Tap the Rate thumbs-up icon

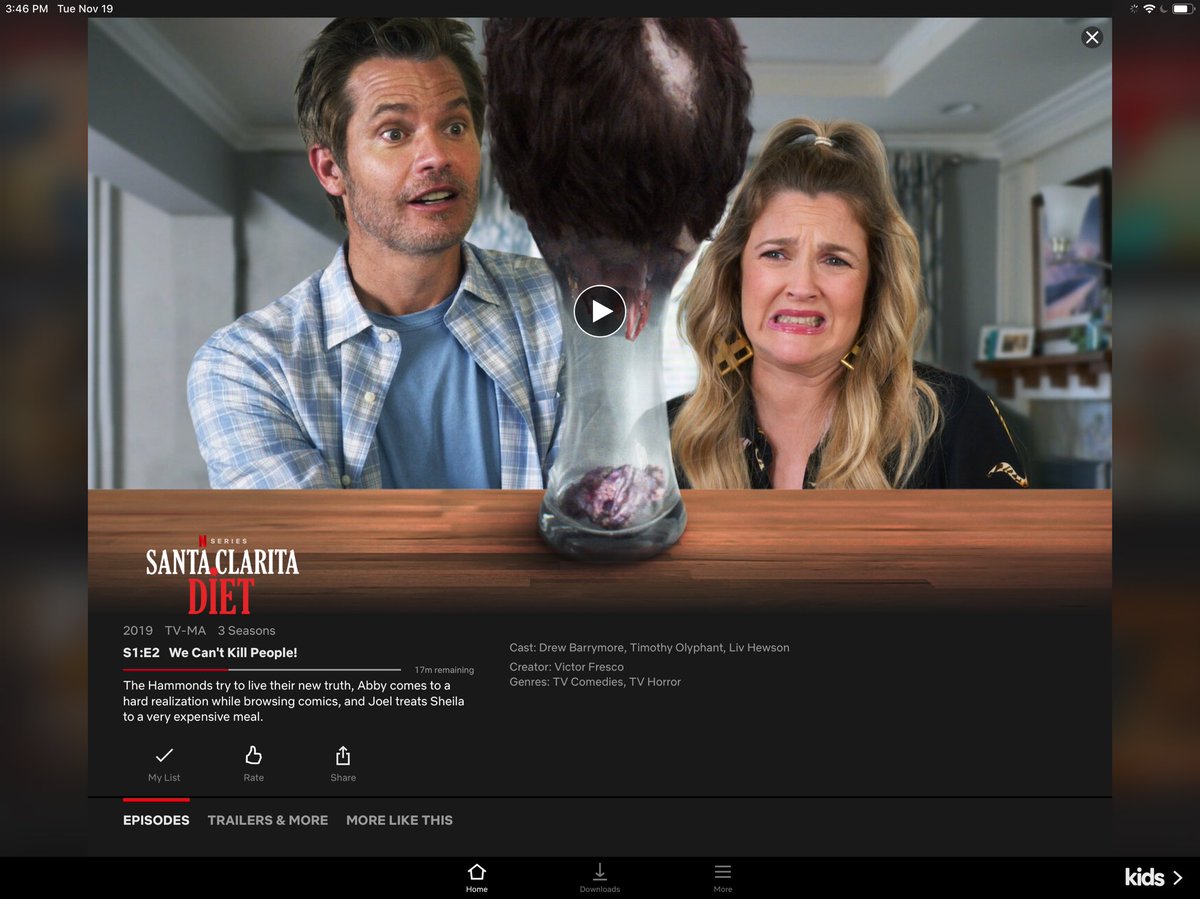[x=254, y=755]
